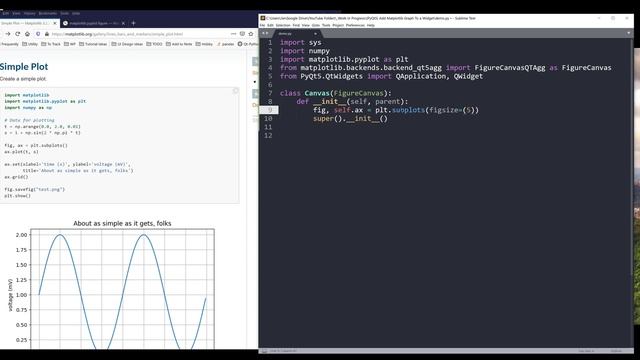The width and height of the screenshot is (640, 360).
Task: Open the UI Design Ideas bookmarks folder
Action: tap(127, 44)
